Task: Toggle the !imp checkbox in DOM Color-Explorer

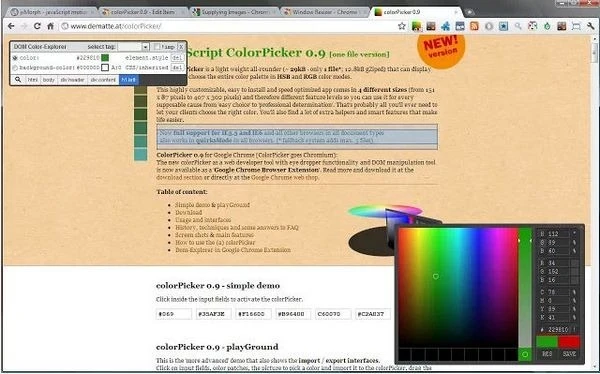Action: click(157, 47)
